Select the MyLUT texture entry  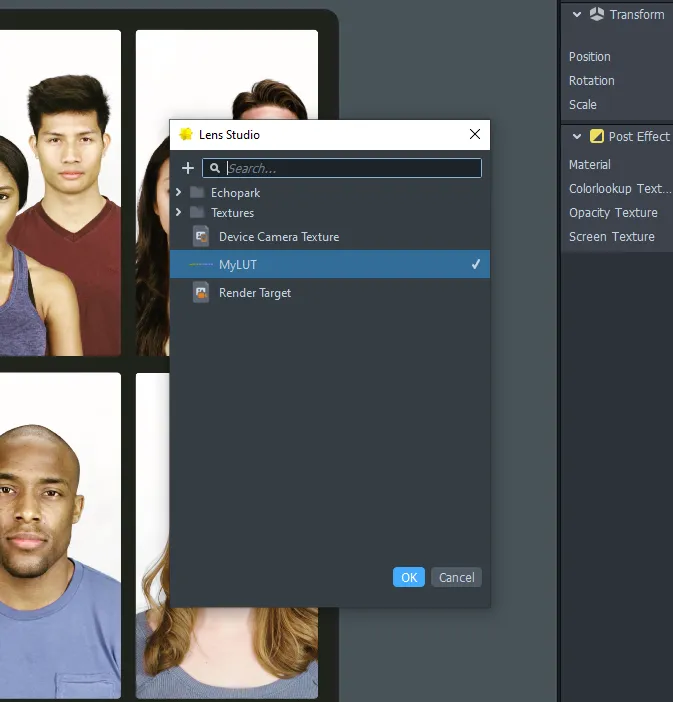[330, 264]
